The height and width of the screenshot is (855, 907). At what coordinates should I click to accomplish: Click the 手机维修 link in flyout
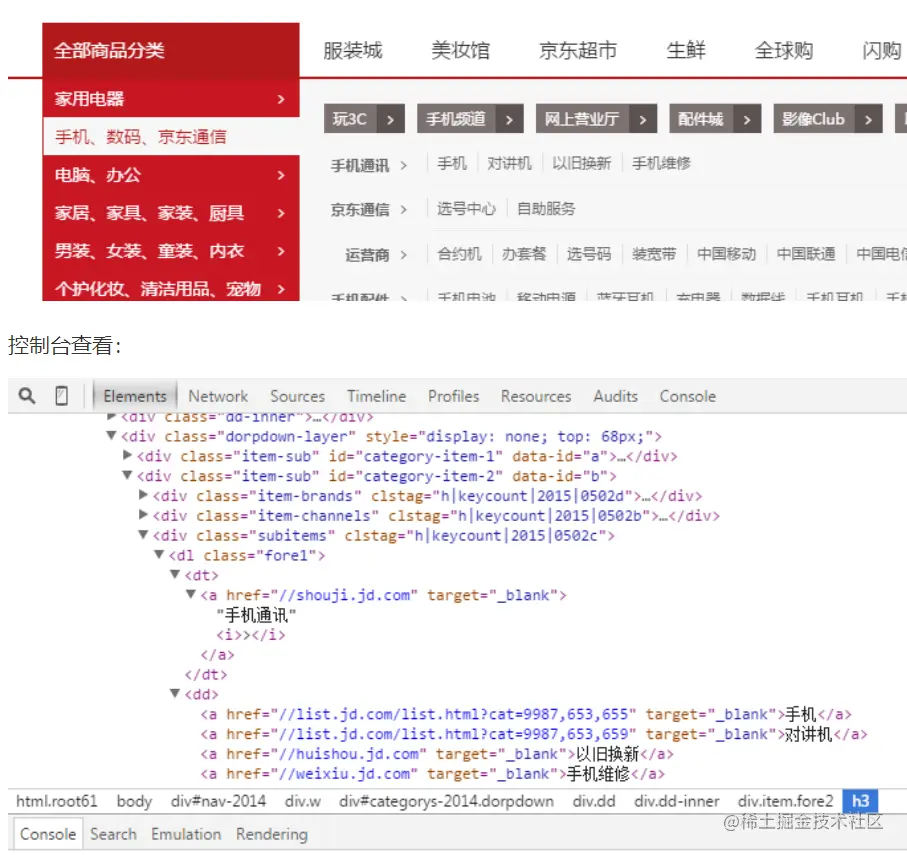click(x=661, y=163)
